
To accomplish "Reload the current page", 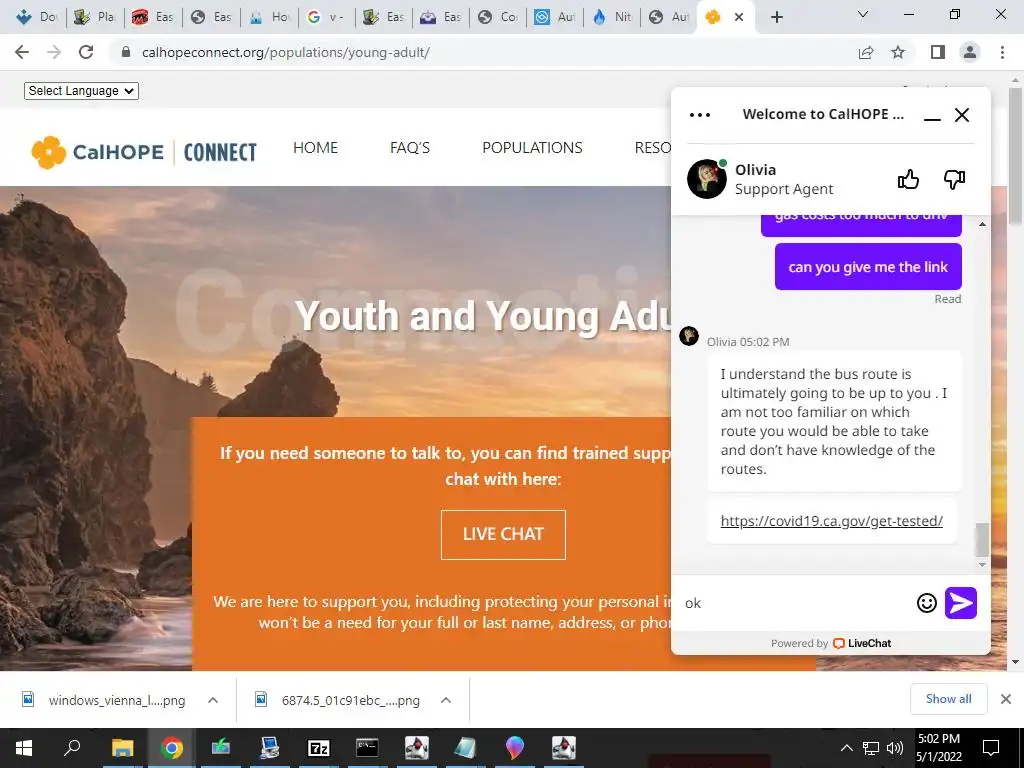I will (86, 52).
